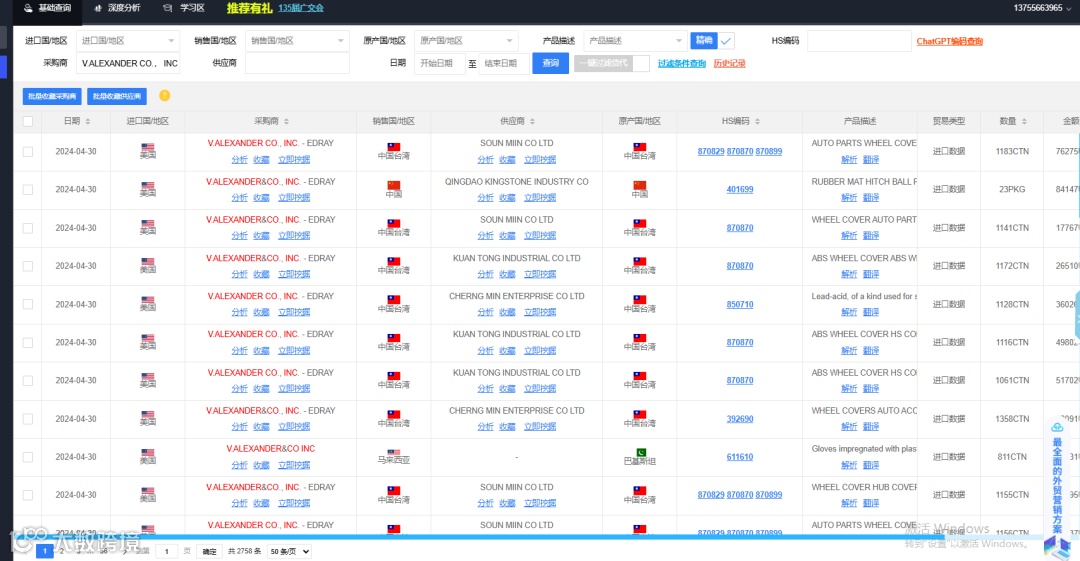Click 解析 under RUBBER MAT HITCH BALL
1080x561 pixels.
pos(849,198)
